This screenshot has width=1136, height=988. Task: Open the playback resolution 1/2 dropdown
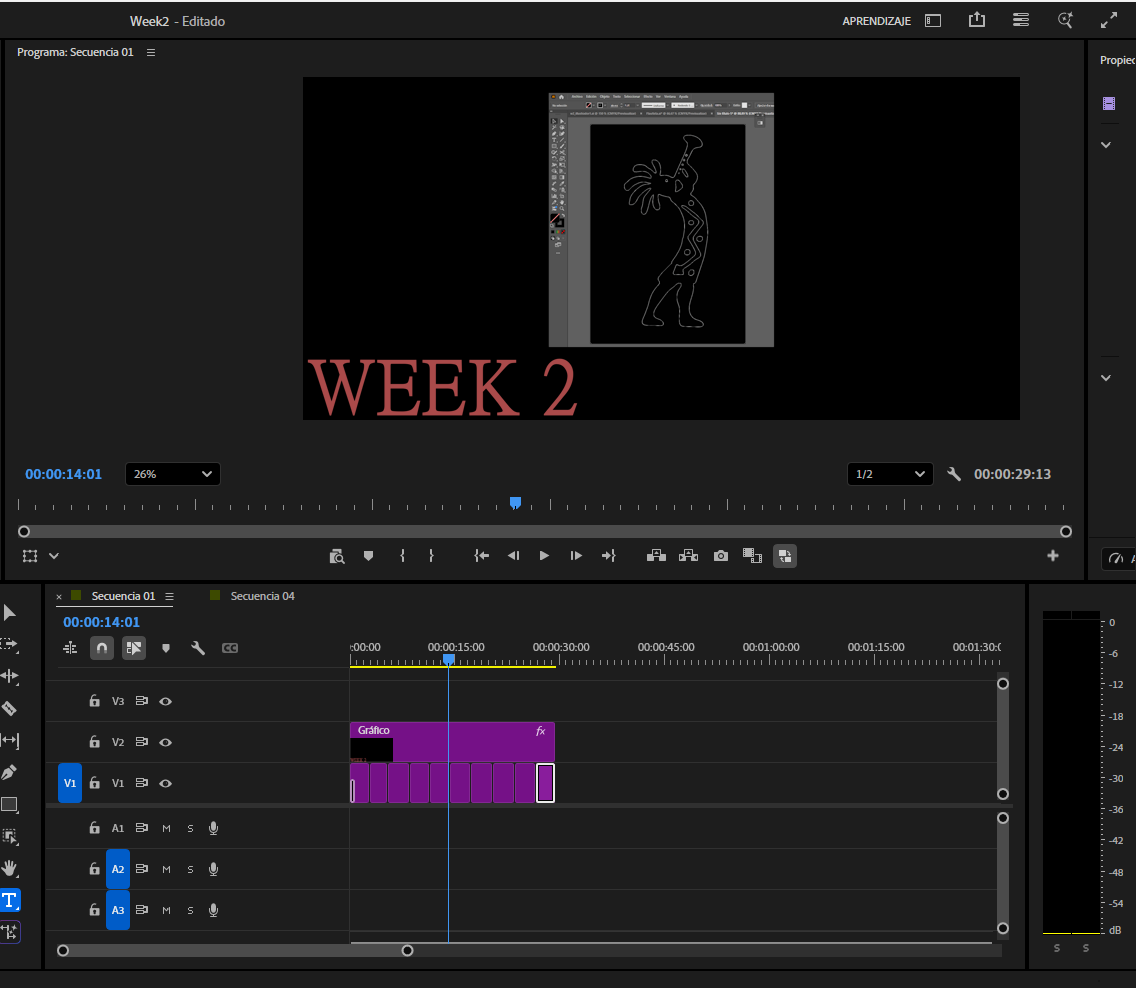coord(889,474)
